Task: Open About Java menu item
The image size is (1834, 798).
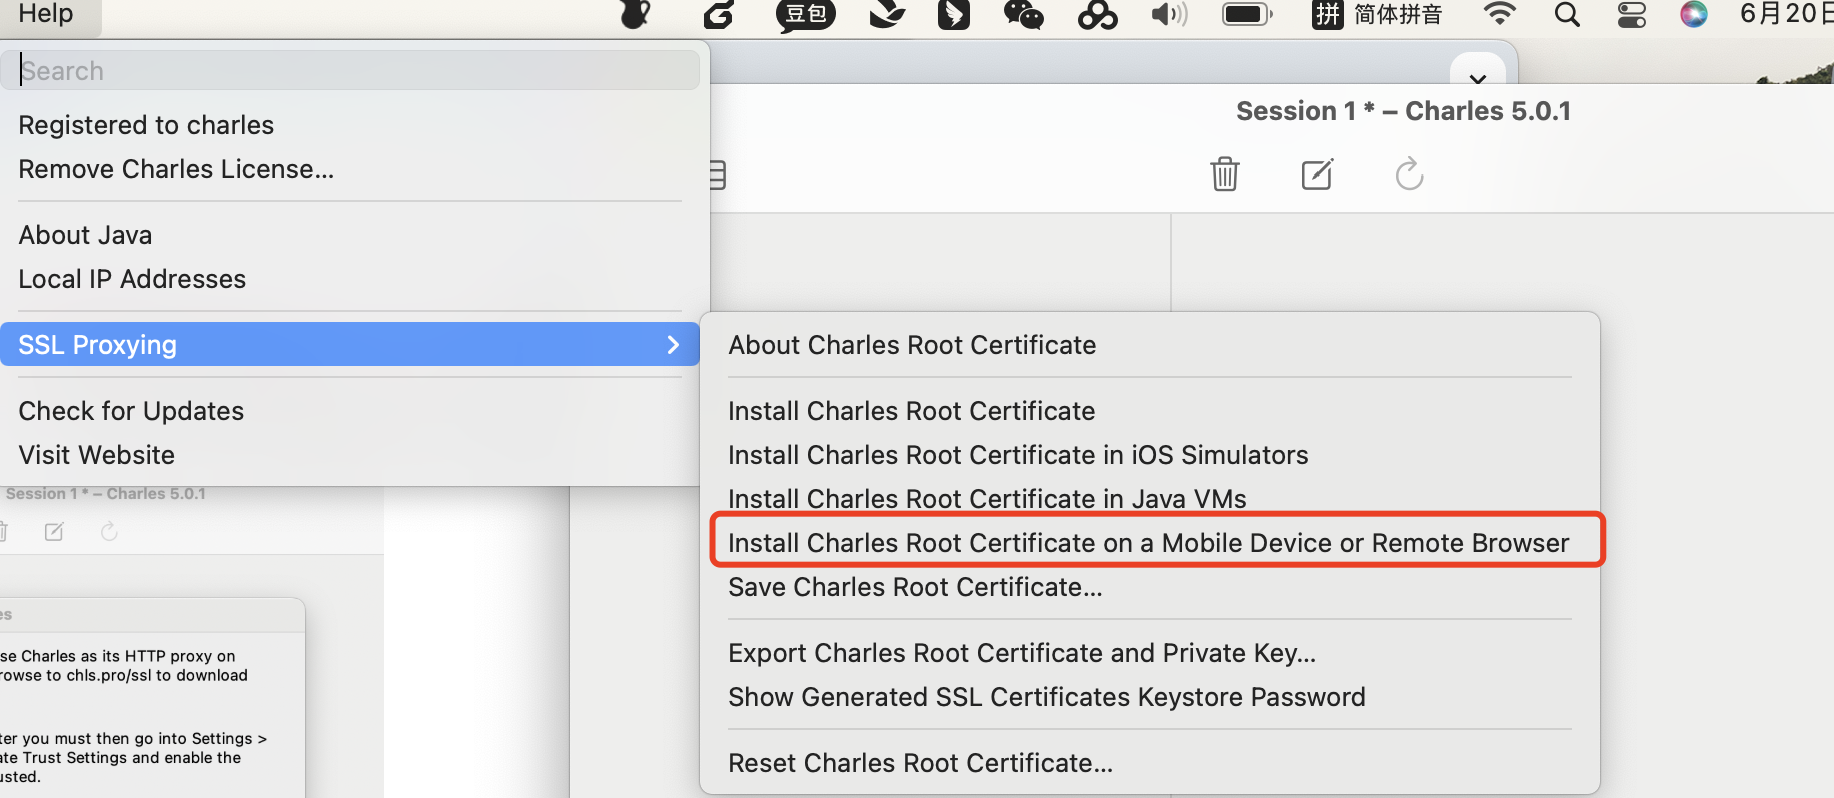Action: (x=85, y=235)
